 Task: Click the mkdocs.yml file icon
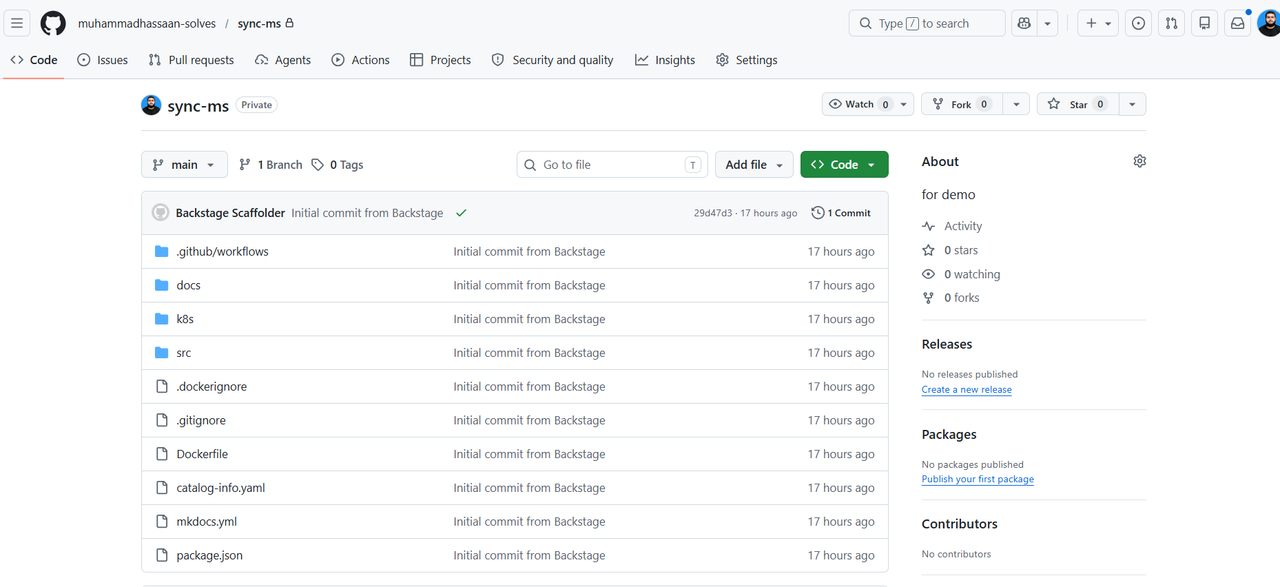(x=162, y=522)
